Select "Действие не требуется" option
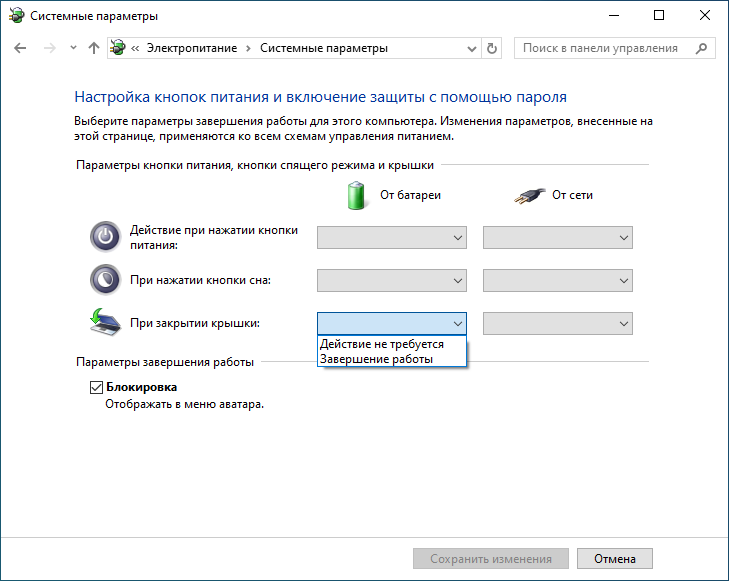Viewport: 729px width, 581px height. click(381, 344)
